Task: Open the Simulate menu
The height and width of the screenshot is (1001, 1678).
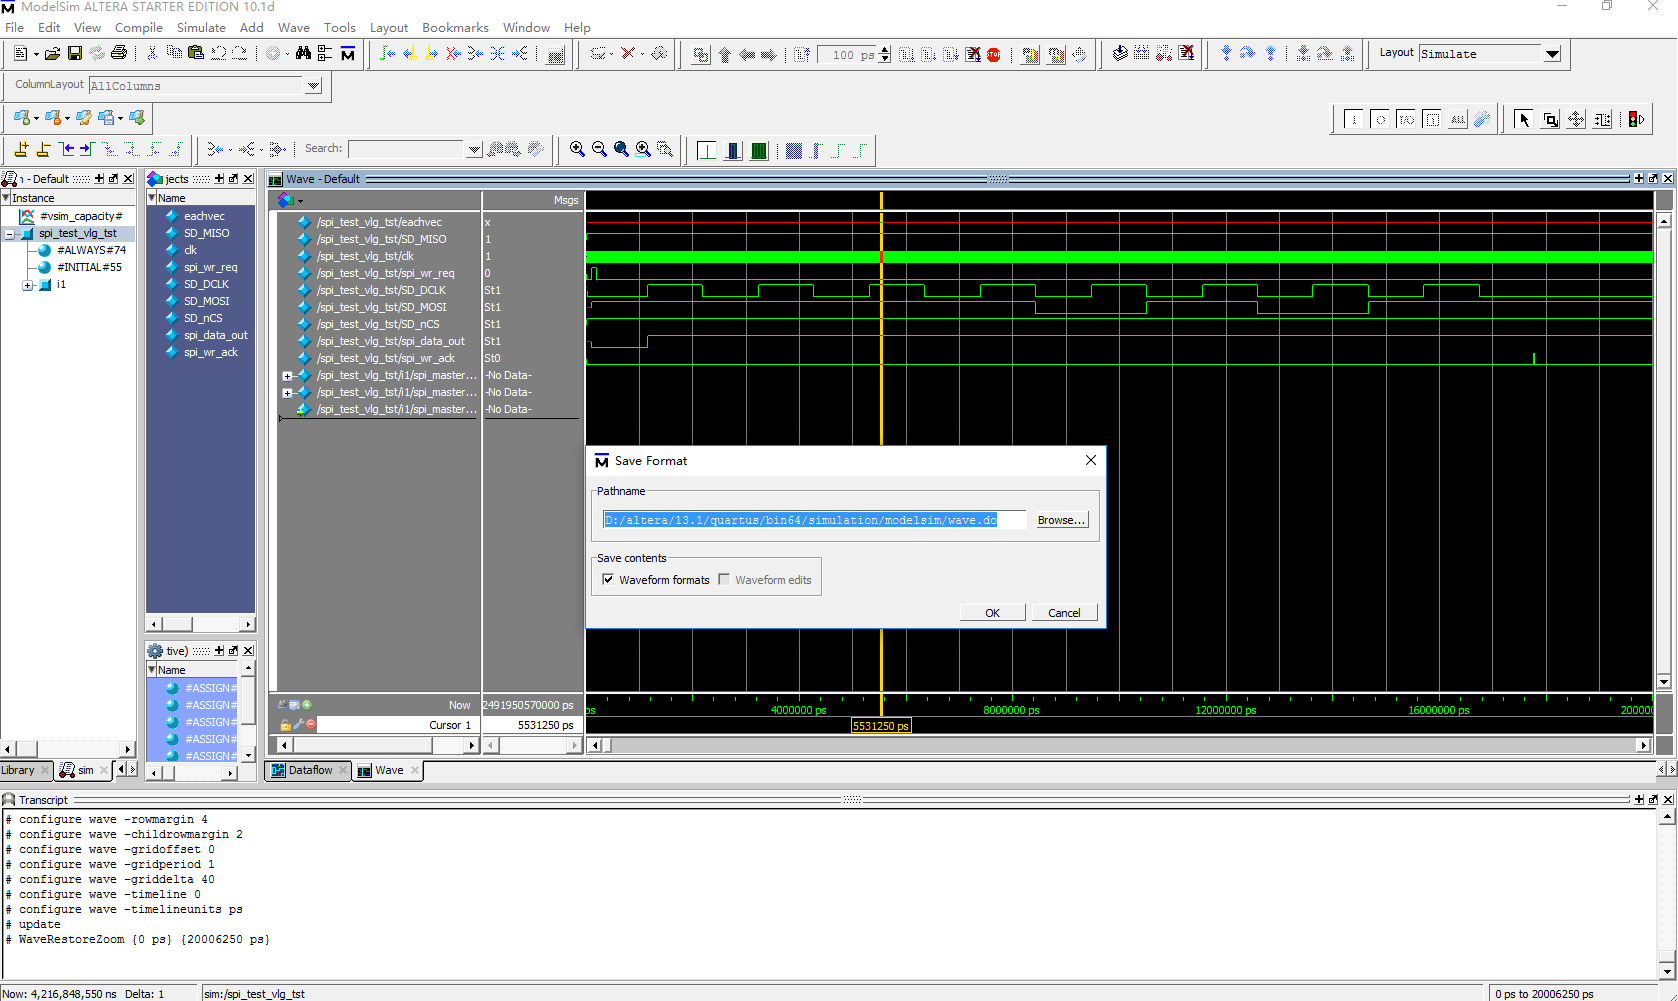Action: pyautogui.click(x=201, y=27)
